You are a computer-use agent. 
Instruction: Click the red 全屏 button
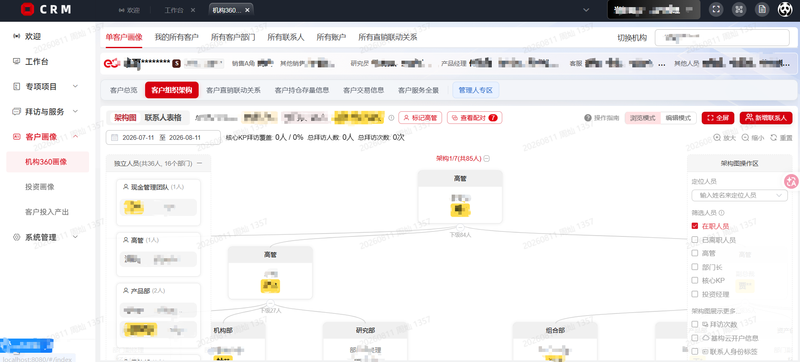click(x=717, y=118)
